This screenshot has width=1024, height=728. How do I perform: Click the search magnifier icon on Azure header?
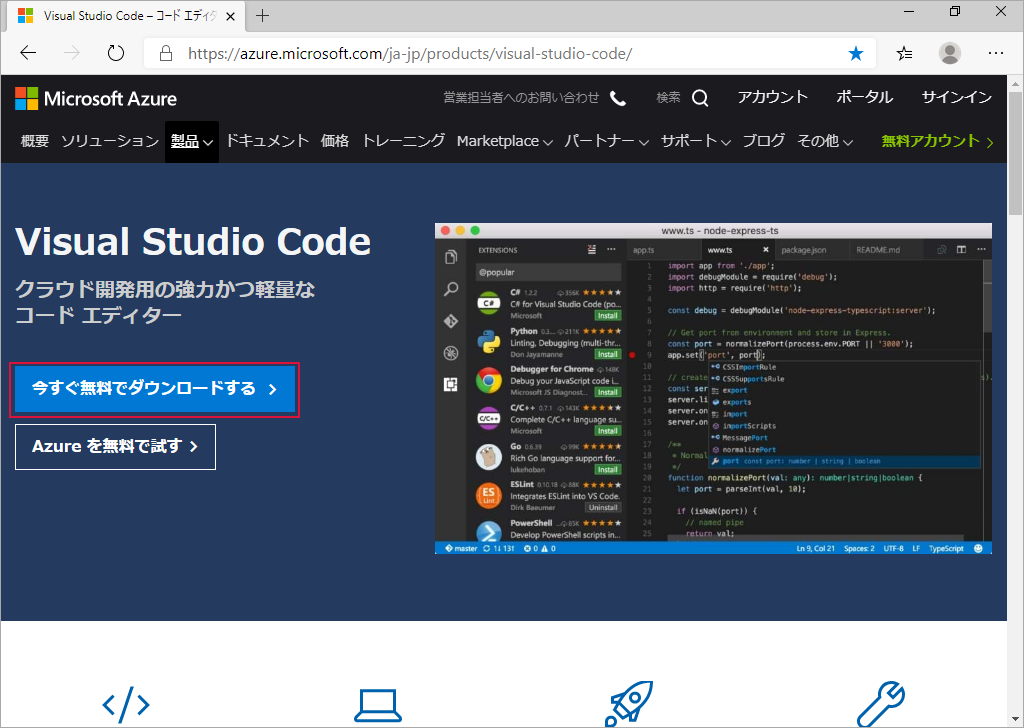click(700, 98)
